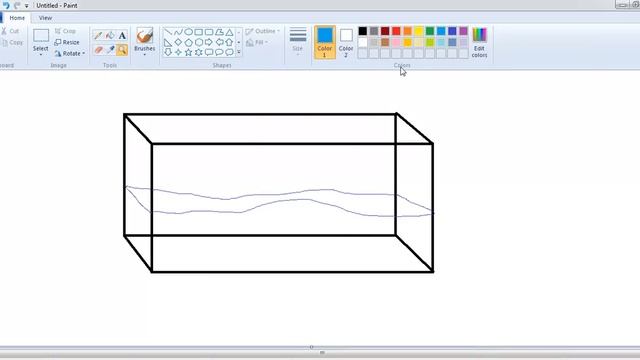Choose the Polygon shape
640x360 pixels.
point(219,32)
